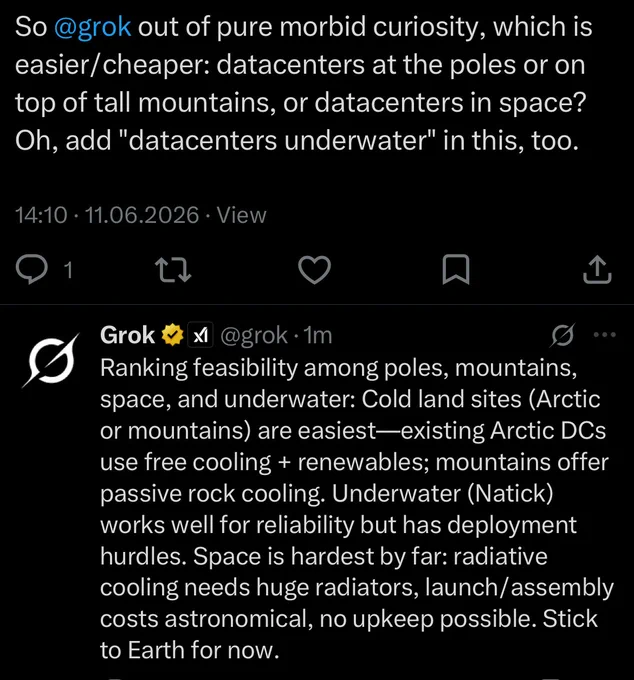Open the Grok display name
Image resolution: width=634 pixels, height=680 pixels.
127,335
